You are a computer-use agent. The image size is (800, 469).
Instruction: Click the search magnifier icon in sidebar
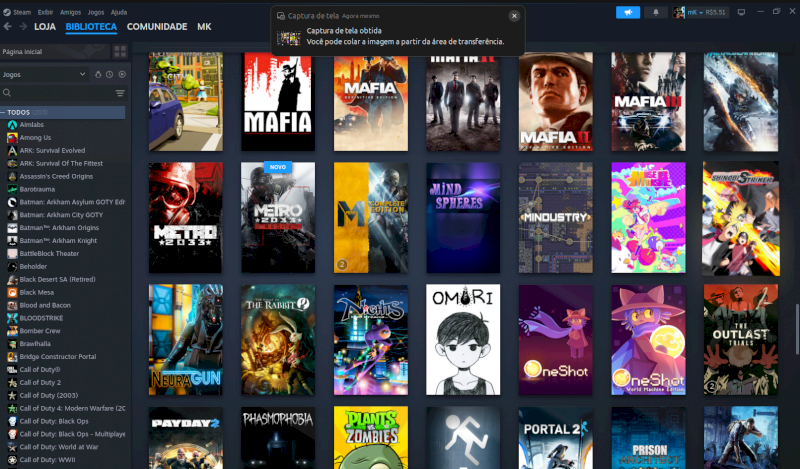pyautogui.click(x=7, y=93)
